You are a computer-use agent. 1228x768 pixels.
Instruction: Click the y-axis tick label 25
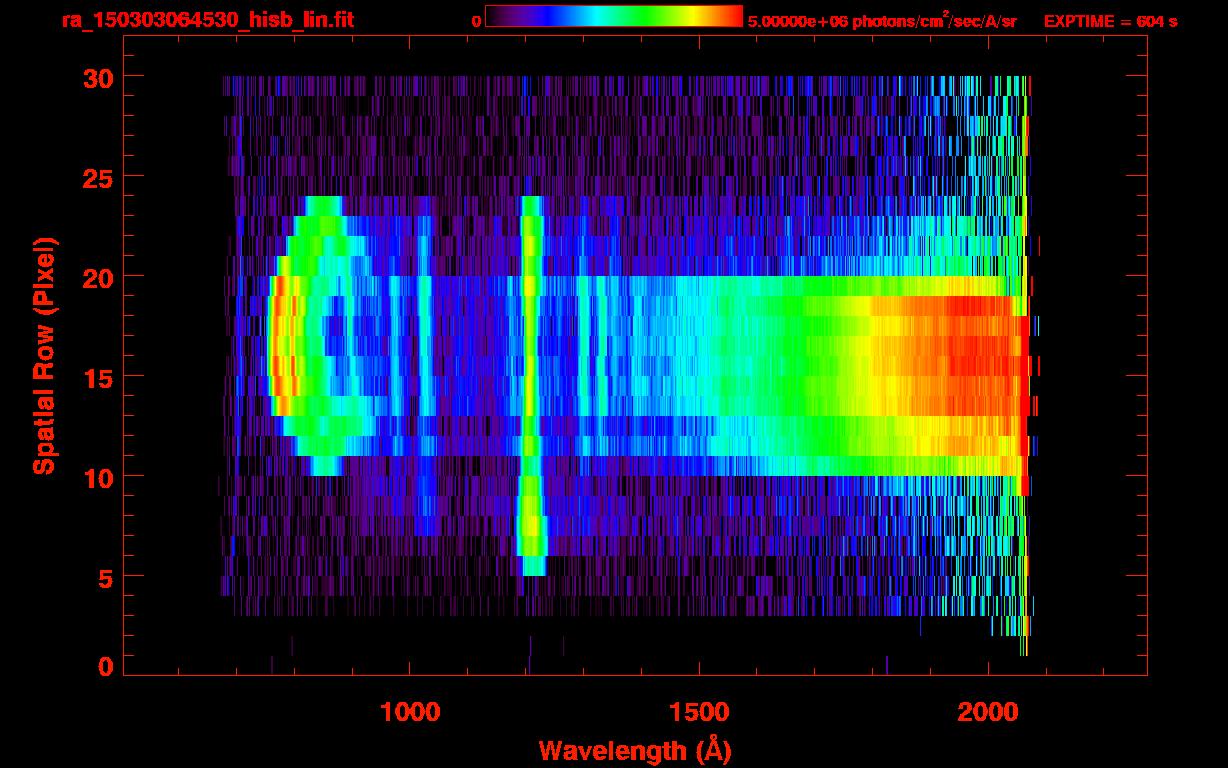pyautogui.click(x=97, y=177)
